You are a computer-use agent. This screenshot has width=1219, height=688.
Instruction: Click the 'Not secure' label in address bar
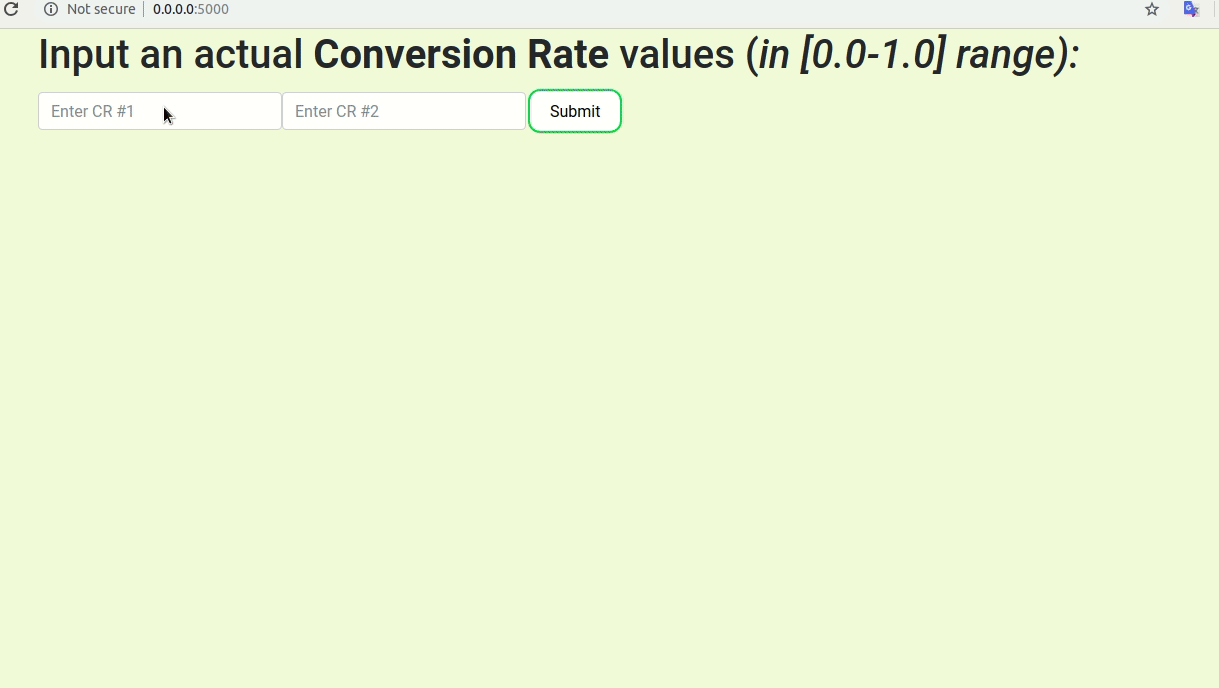click(101, 9)
